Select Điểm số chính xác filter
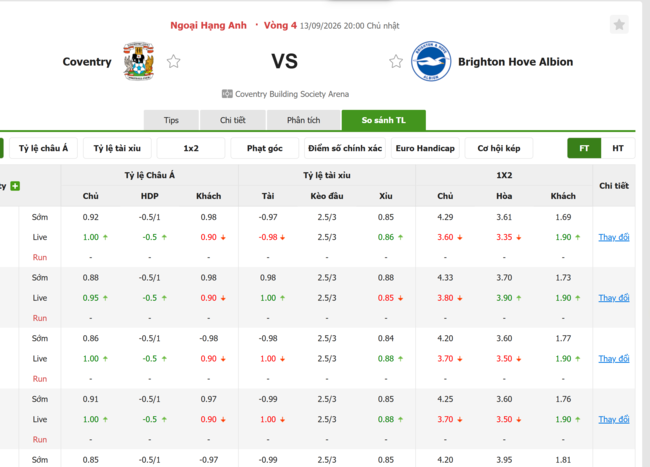The width and height of the screenshot is (650, 467). coord(345,148)
